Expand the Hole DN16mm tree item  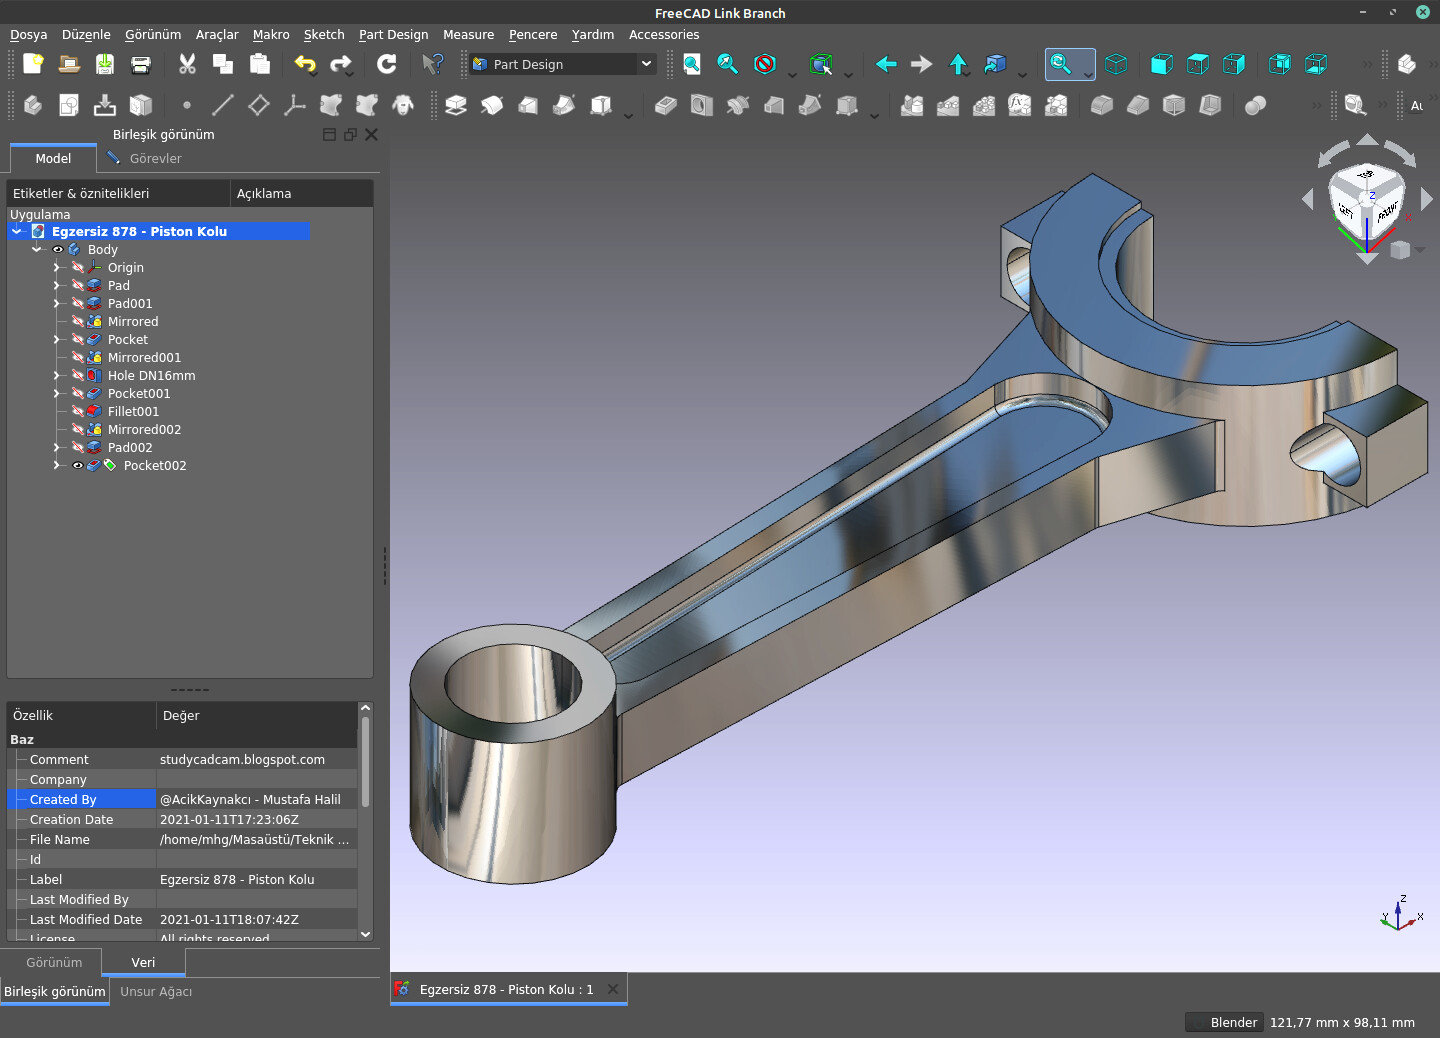(x=57, y=376)
